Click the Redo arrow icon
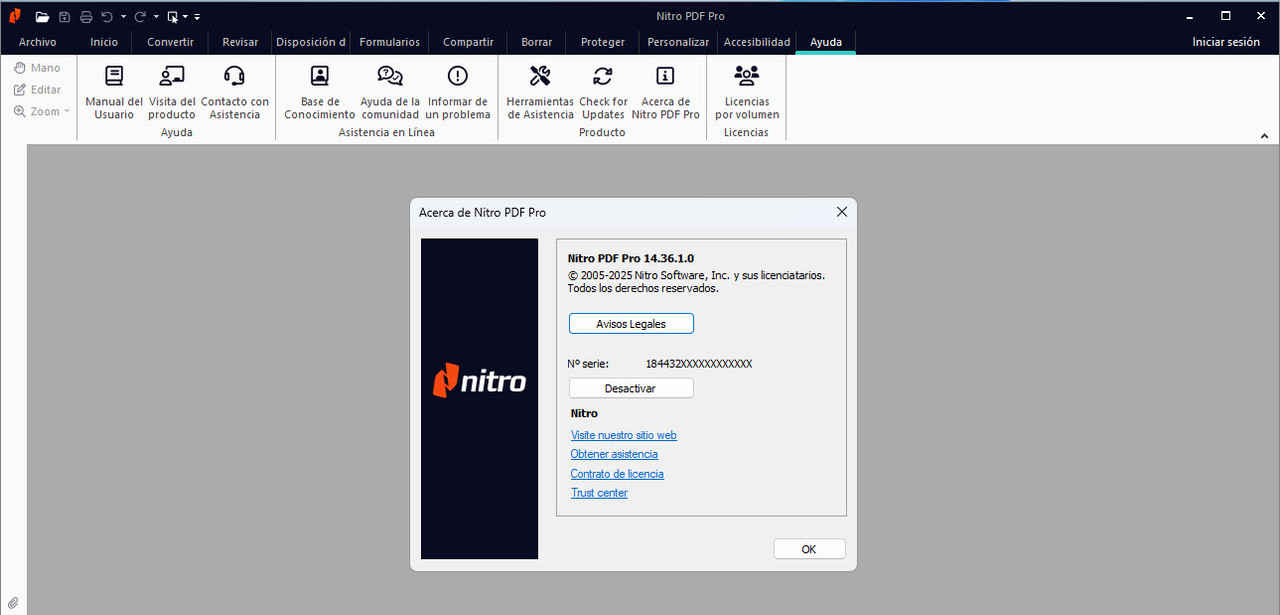1280x615 pixels. tap(140, 17)
